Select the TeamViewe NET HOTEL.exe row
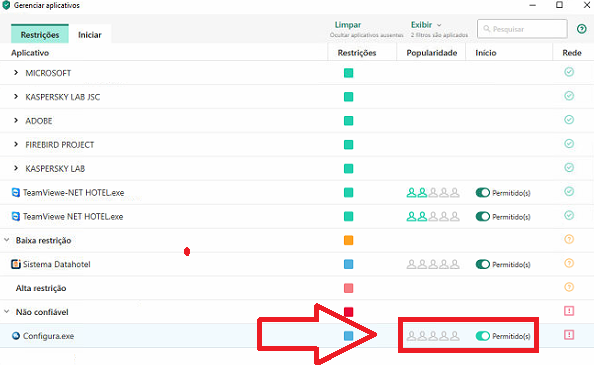The image size is (594, 365). [297, 216]
